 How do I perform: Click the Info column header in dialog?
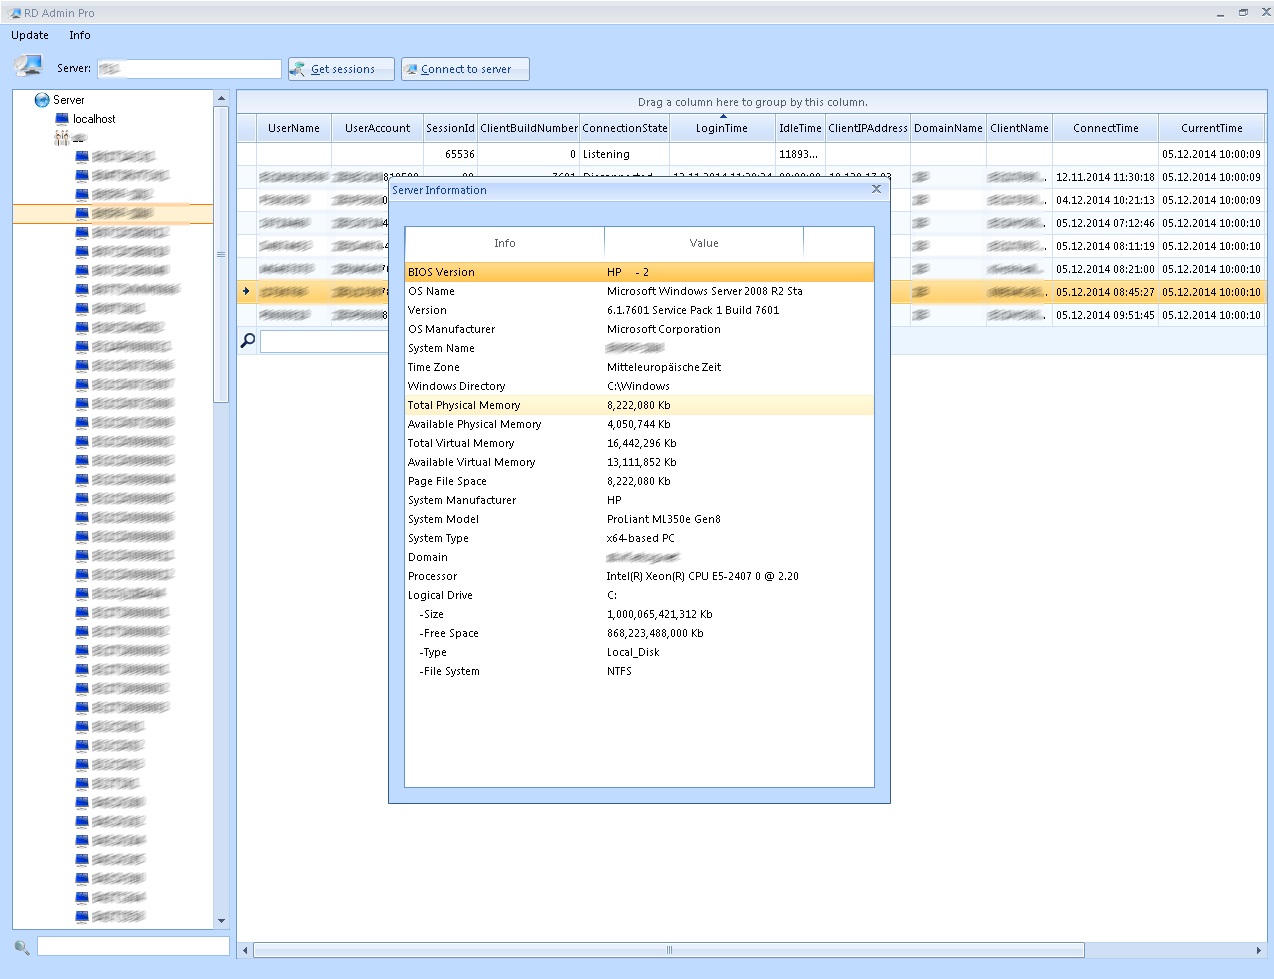(505, 243)
